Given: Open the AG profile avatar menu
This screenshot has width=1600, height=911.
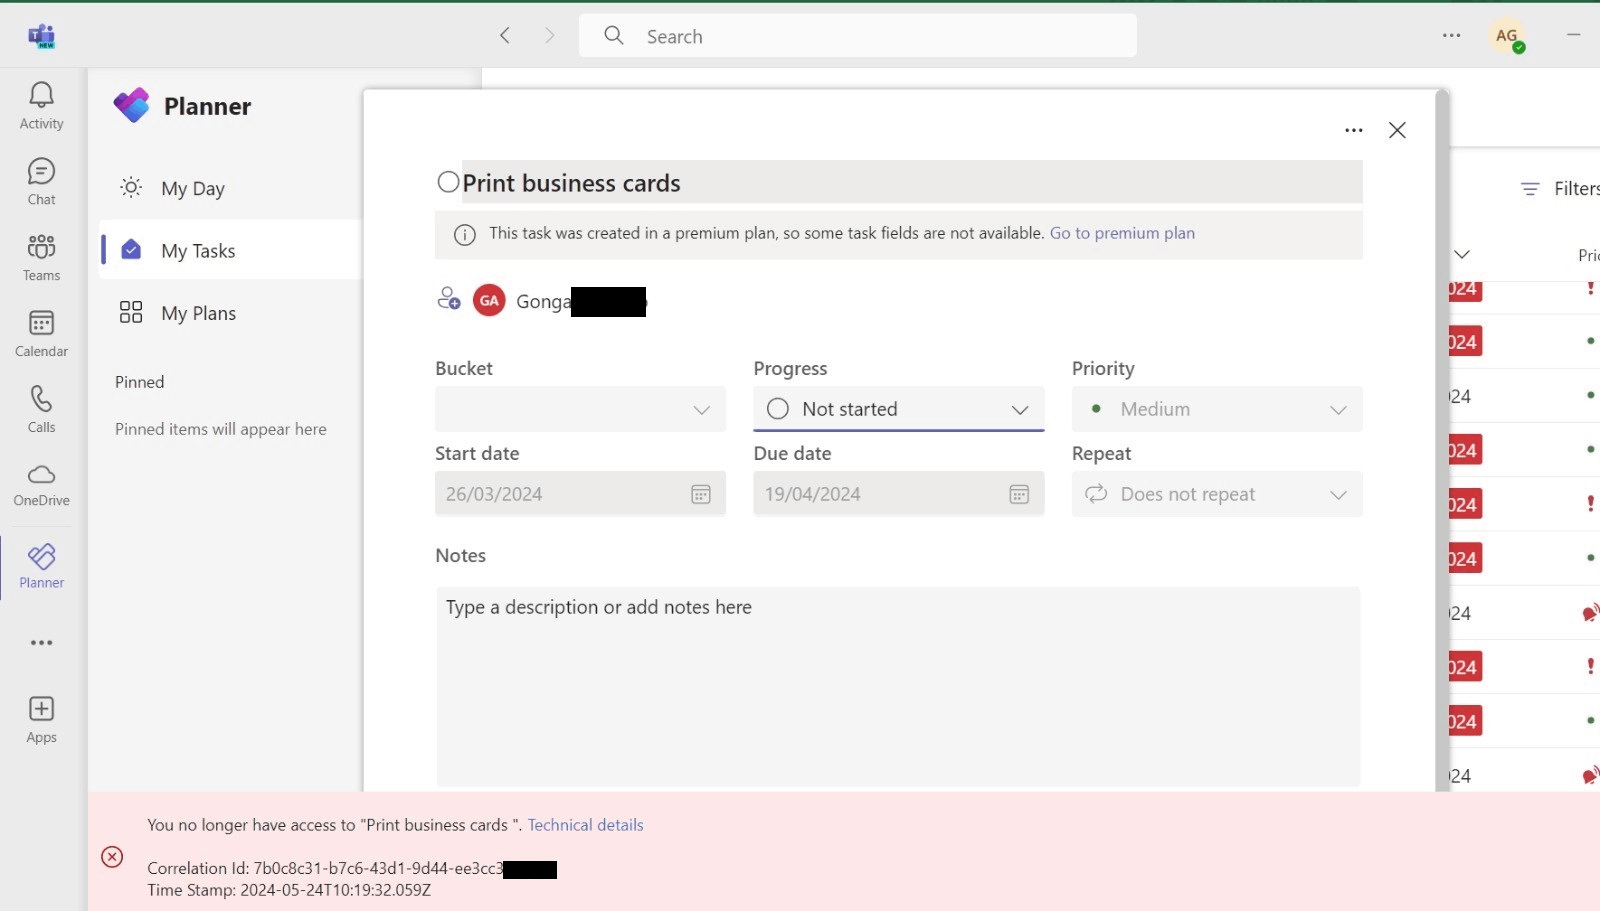Looking at the screenshot, I should click(x=1507, y=36).
